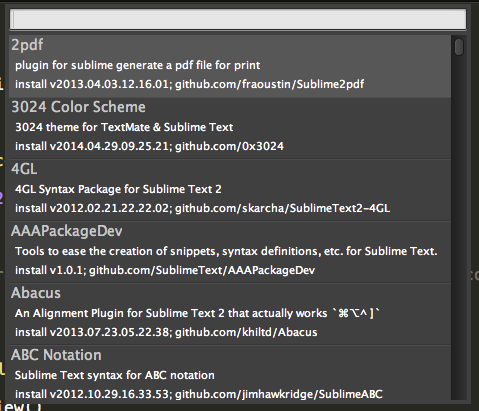Screen dimensions: 479x411
Task: Click 'Sublime Text syntax for ABC notation' description
Action: pos(115,375)
